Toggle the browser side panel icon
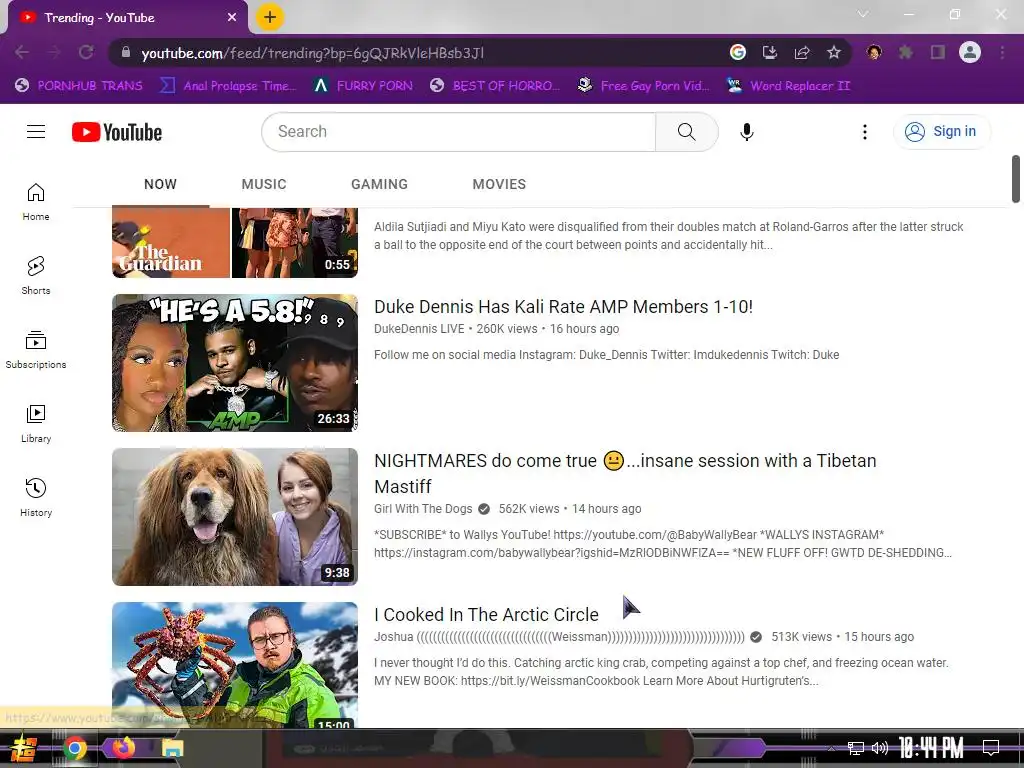 pyautogui.click(x=938, y=52)
